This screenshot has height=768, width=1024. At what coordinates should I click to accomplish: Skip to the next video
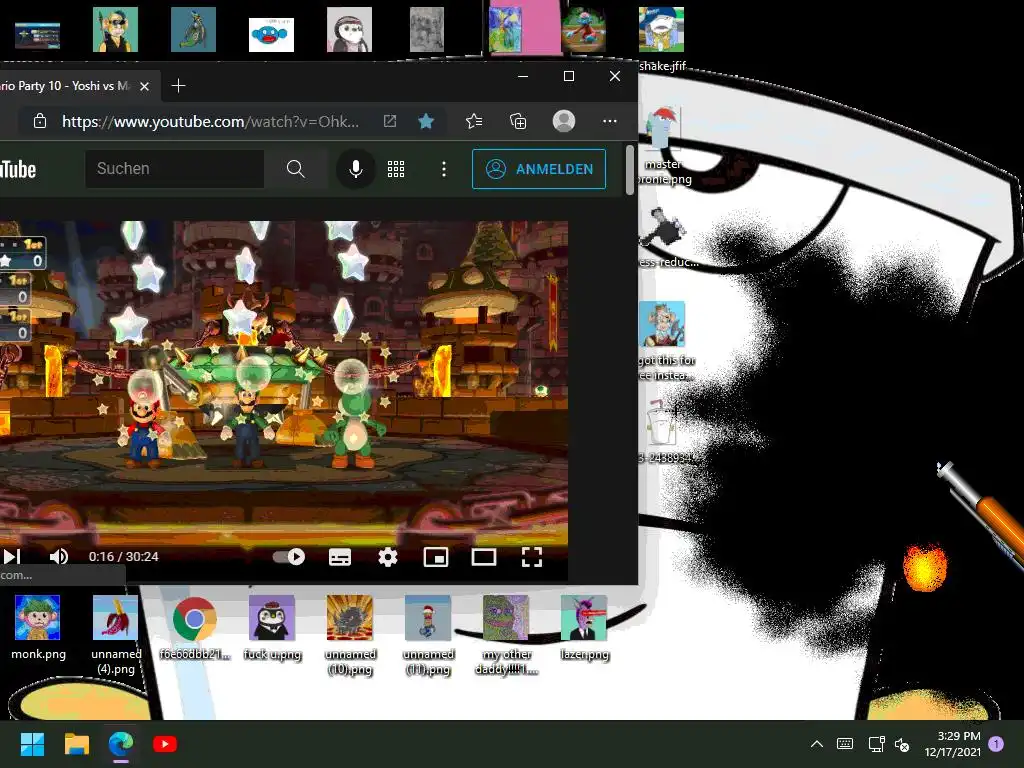[12, 556]
